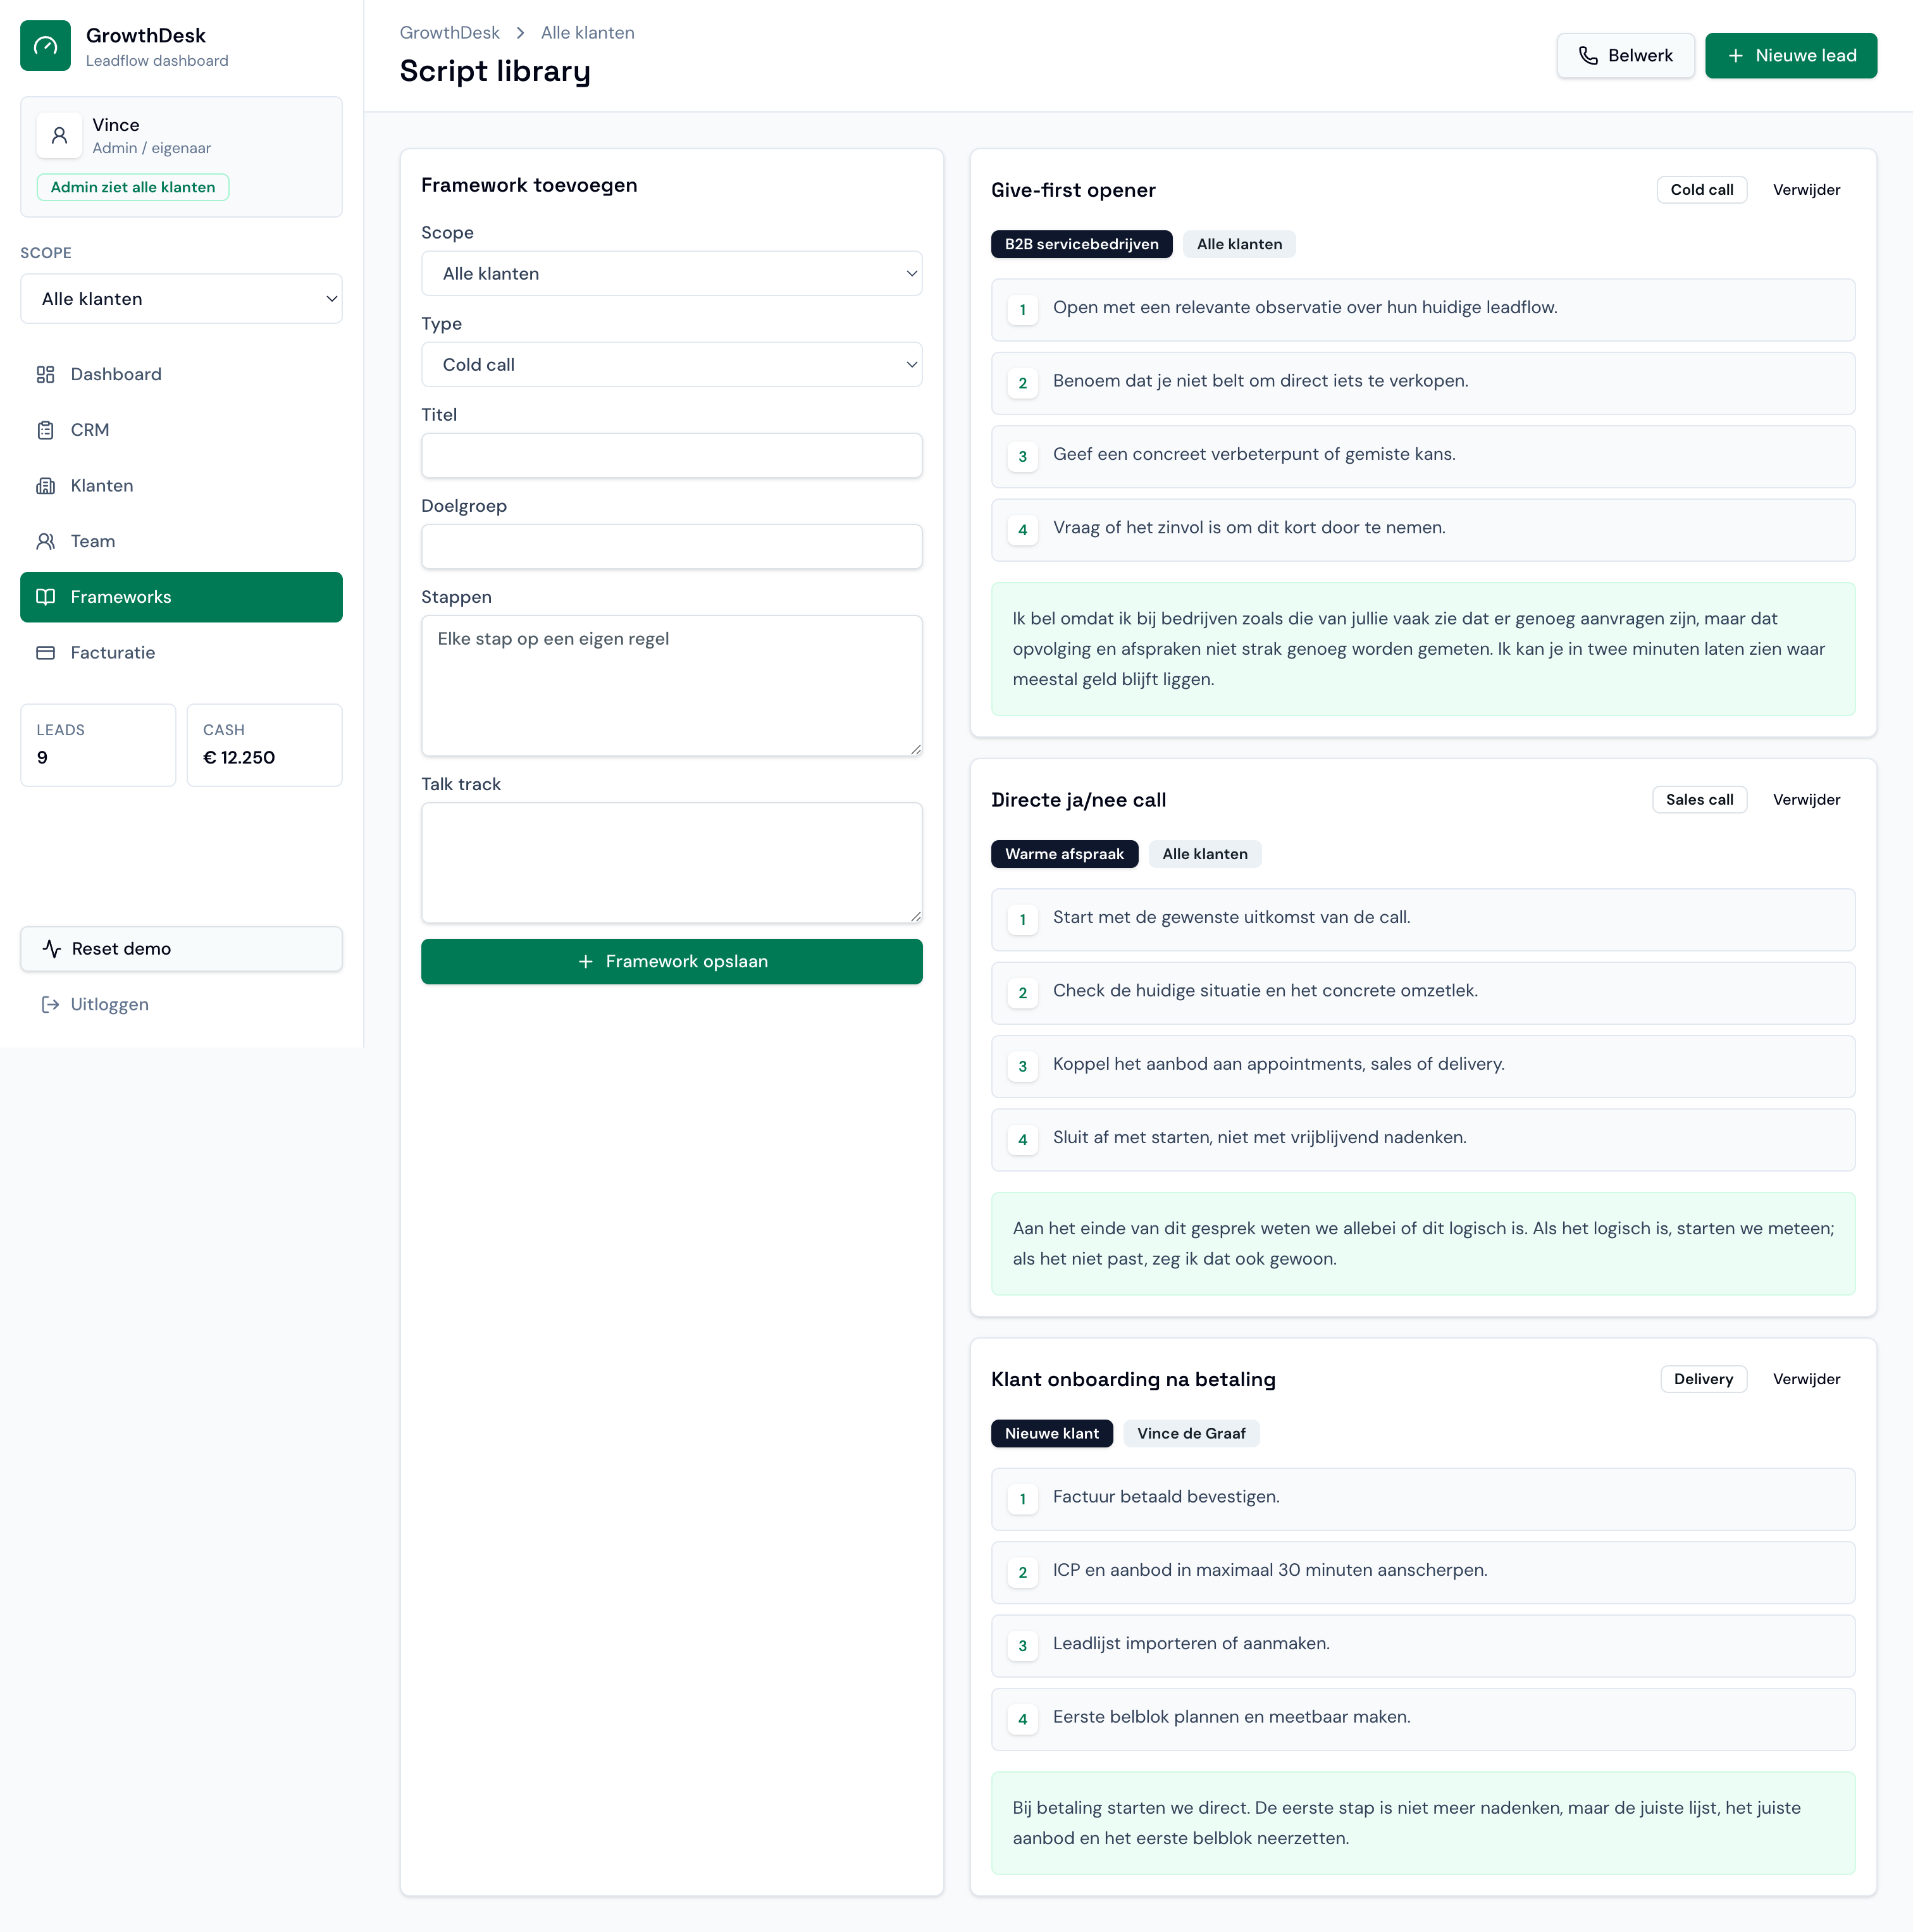Image resolution: width=1913 pixels, height=1932 pixels.
Task: Click the Alle klanten breadcrumb
Action: [x=587, y=33]
